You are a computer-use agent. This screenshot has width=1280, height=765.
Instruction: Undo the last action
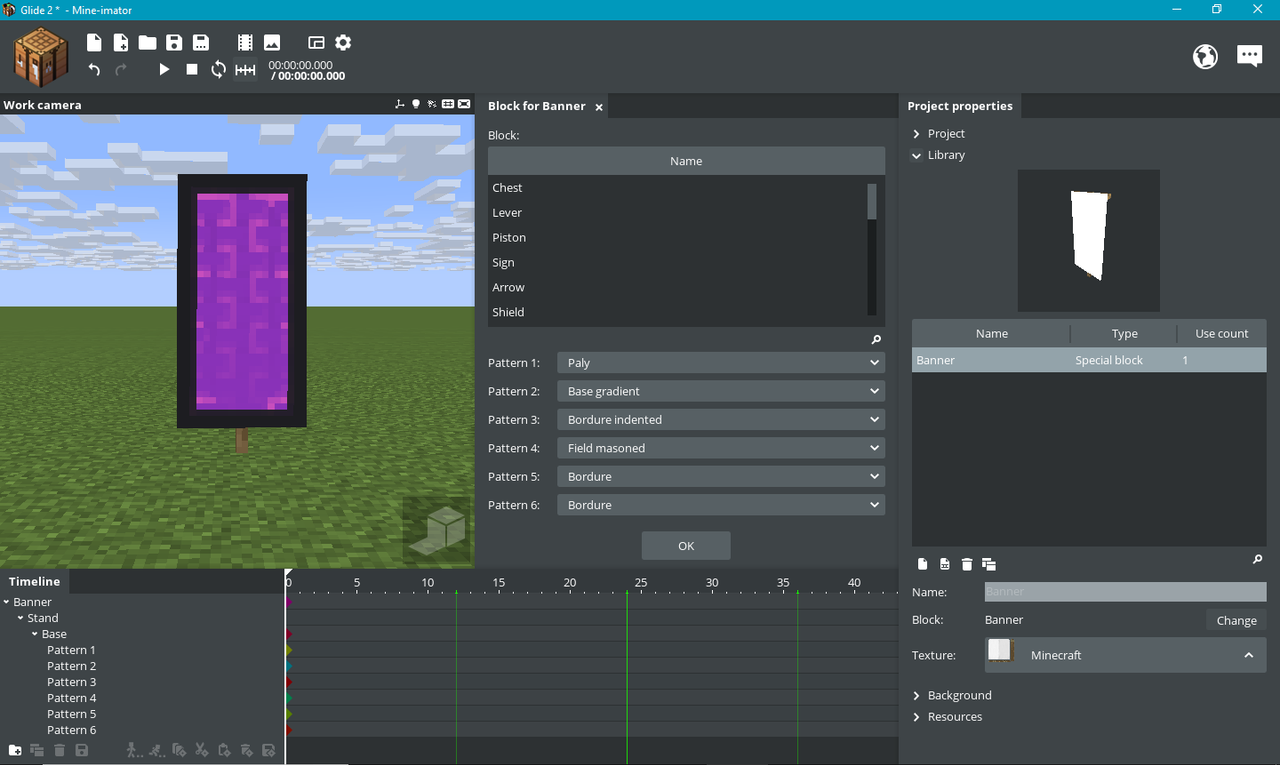(94, 69)
